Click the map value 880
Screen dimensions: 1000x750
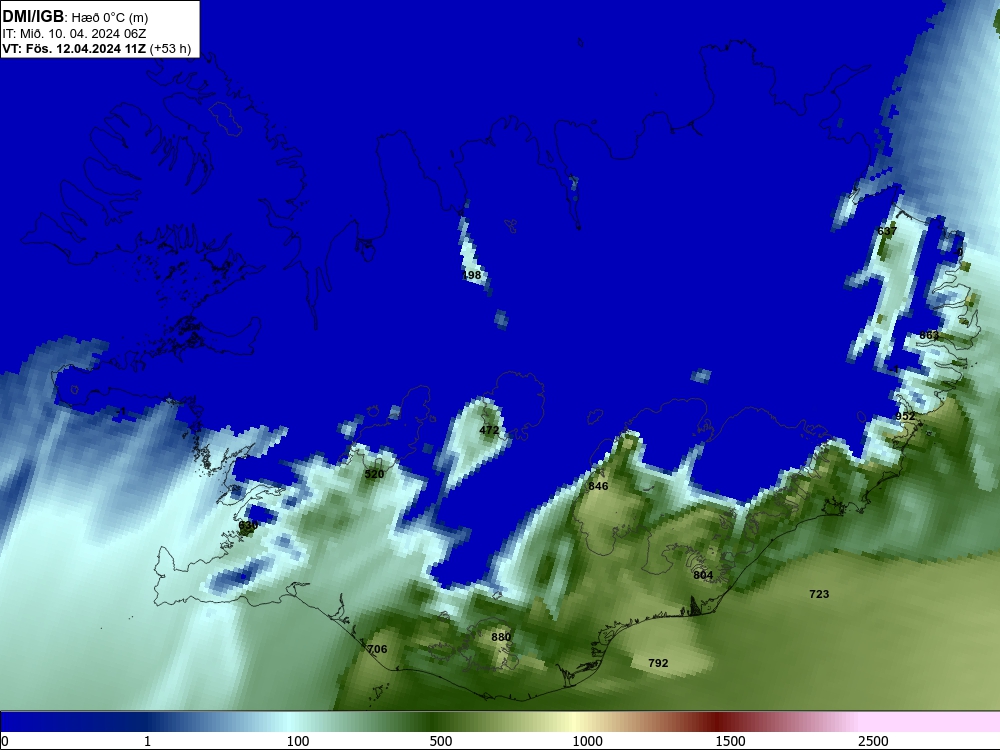pos(501,637)
